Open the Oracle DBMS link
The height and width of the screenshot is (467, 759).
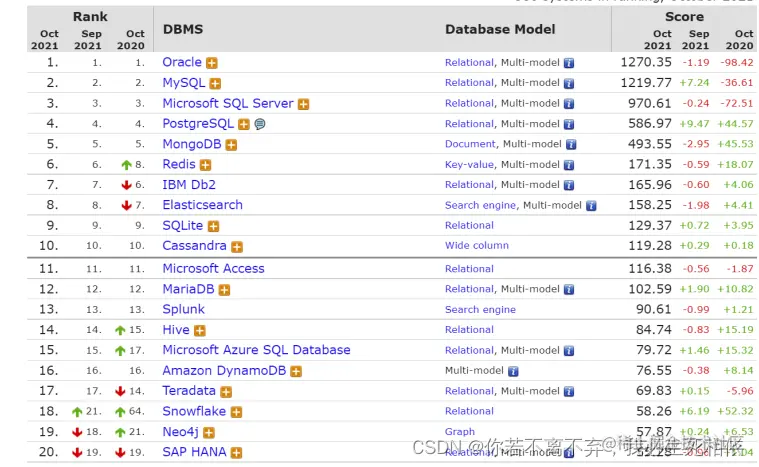(x=182, y=62)
